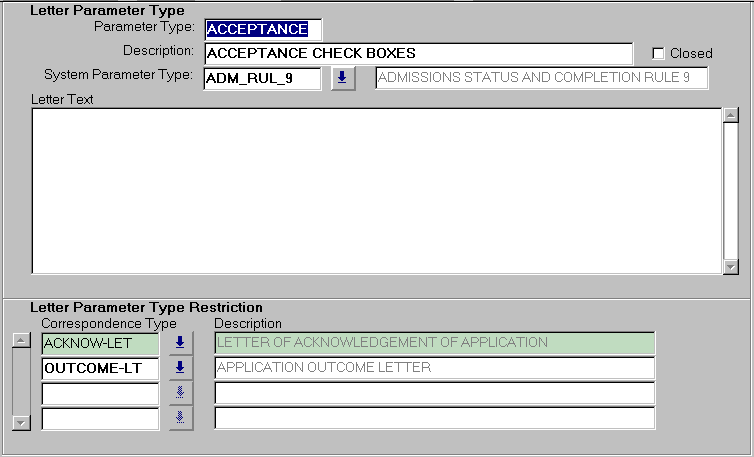Click the third row correspondence lookup button

[x=180, y=393]
